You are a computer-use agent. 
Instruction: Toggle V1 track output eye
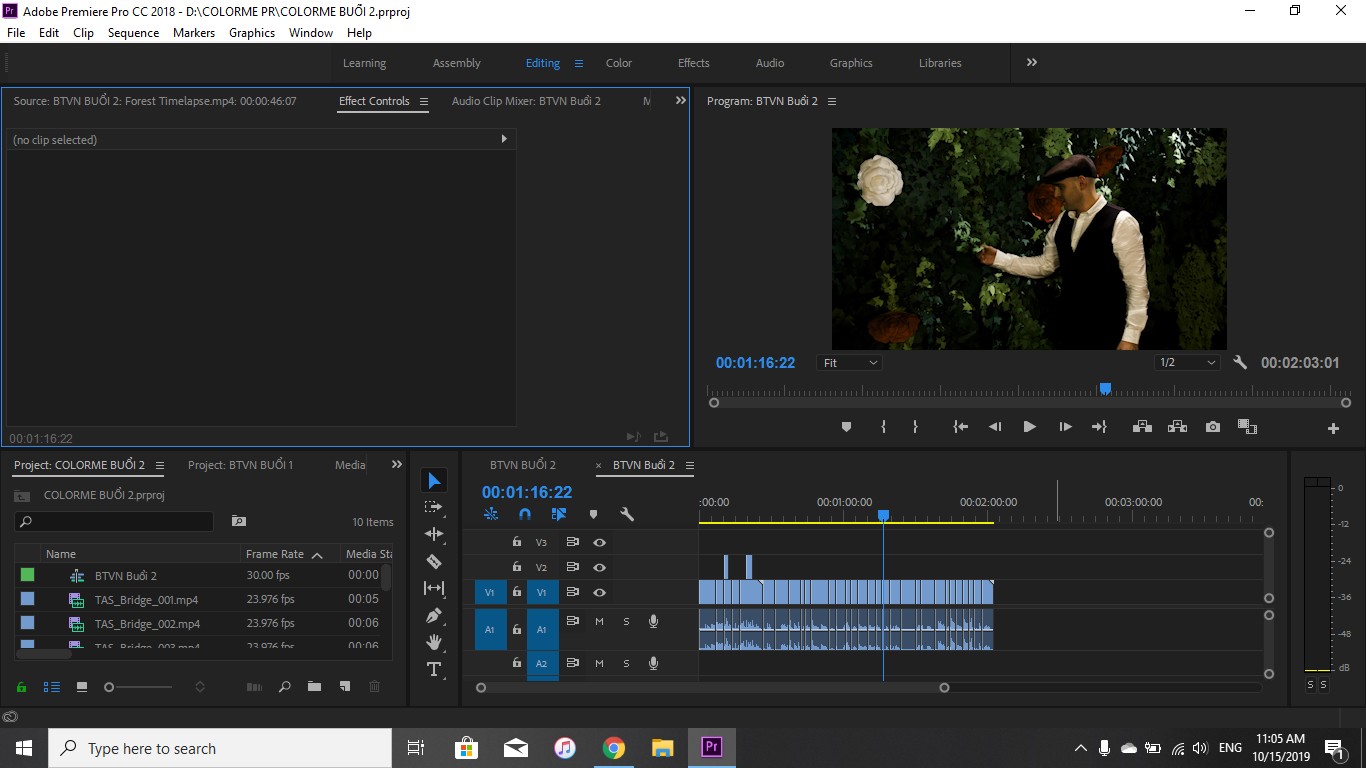pos(599,592)
